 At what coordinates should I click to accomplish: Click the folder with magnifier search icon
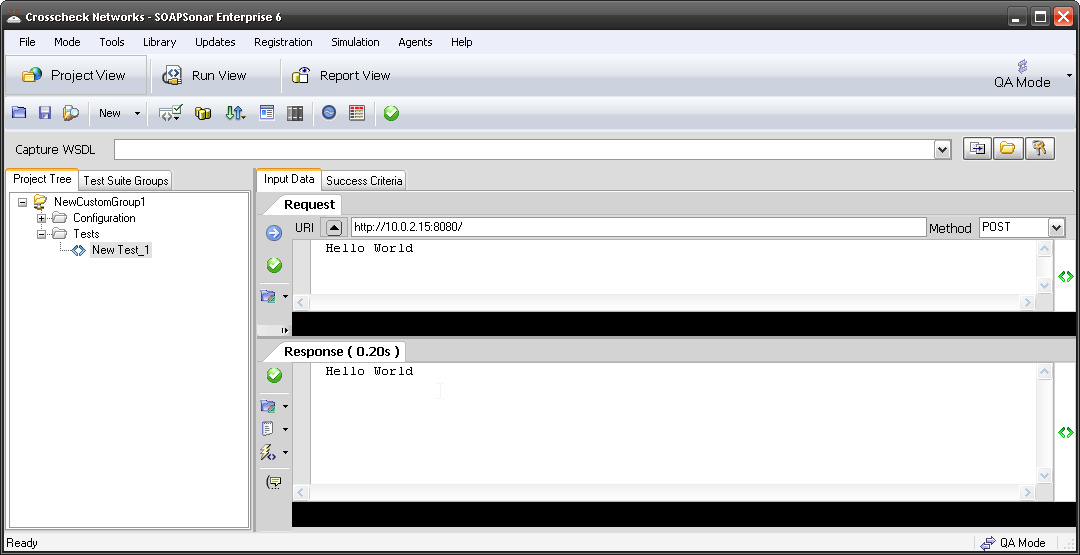70,113
